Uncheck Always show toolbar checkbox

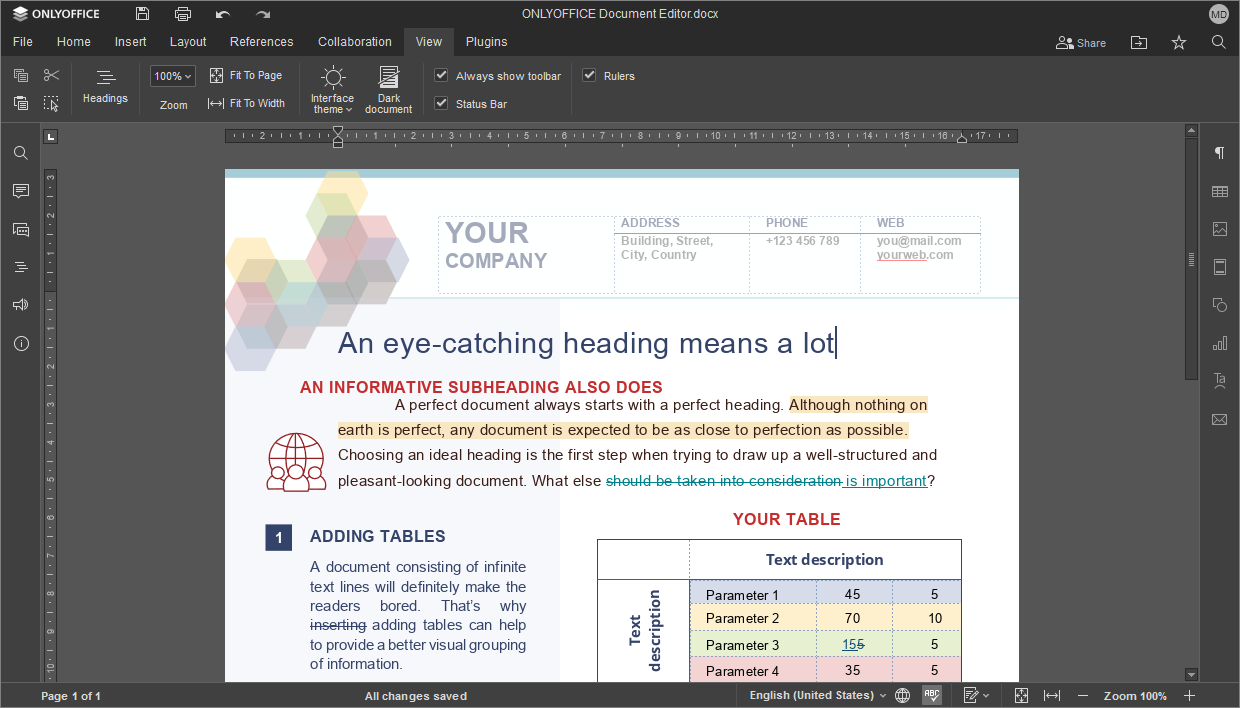(x=441, y=75)
